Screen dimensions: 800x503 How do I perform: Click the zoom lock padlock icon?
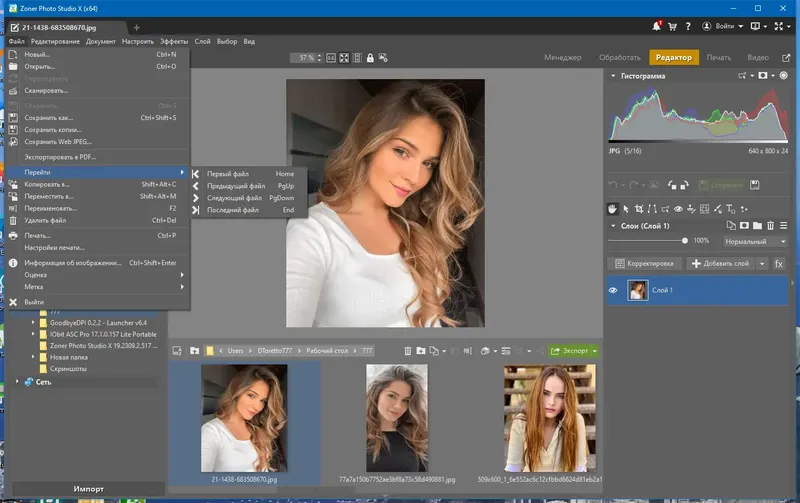[x=370, y=58]
